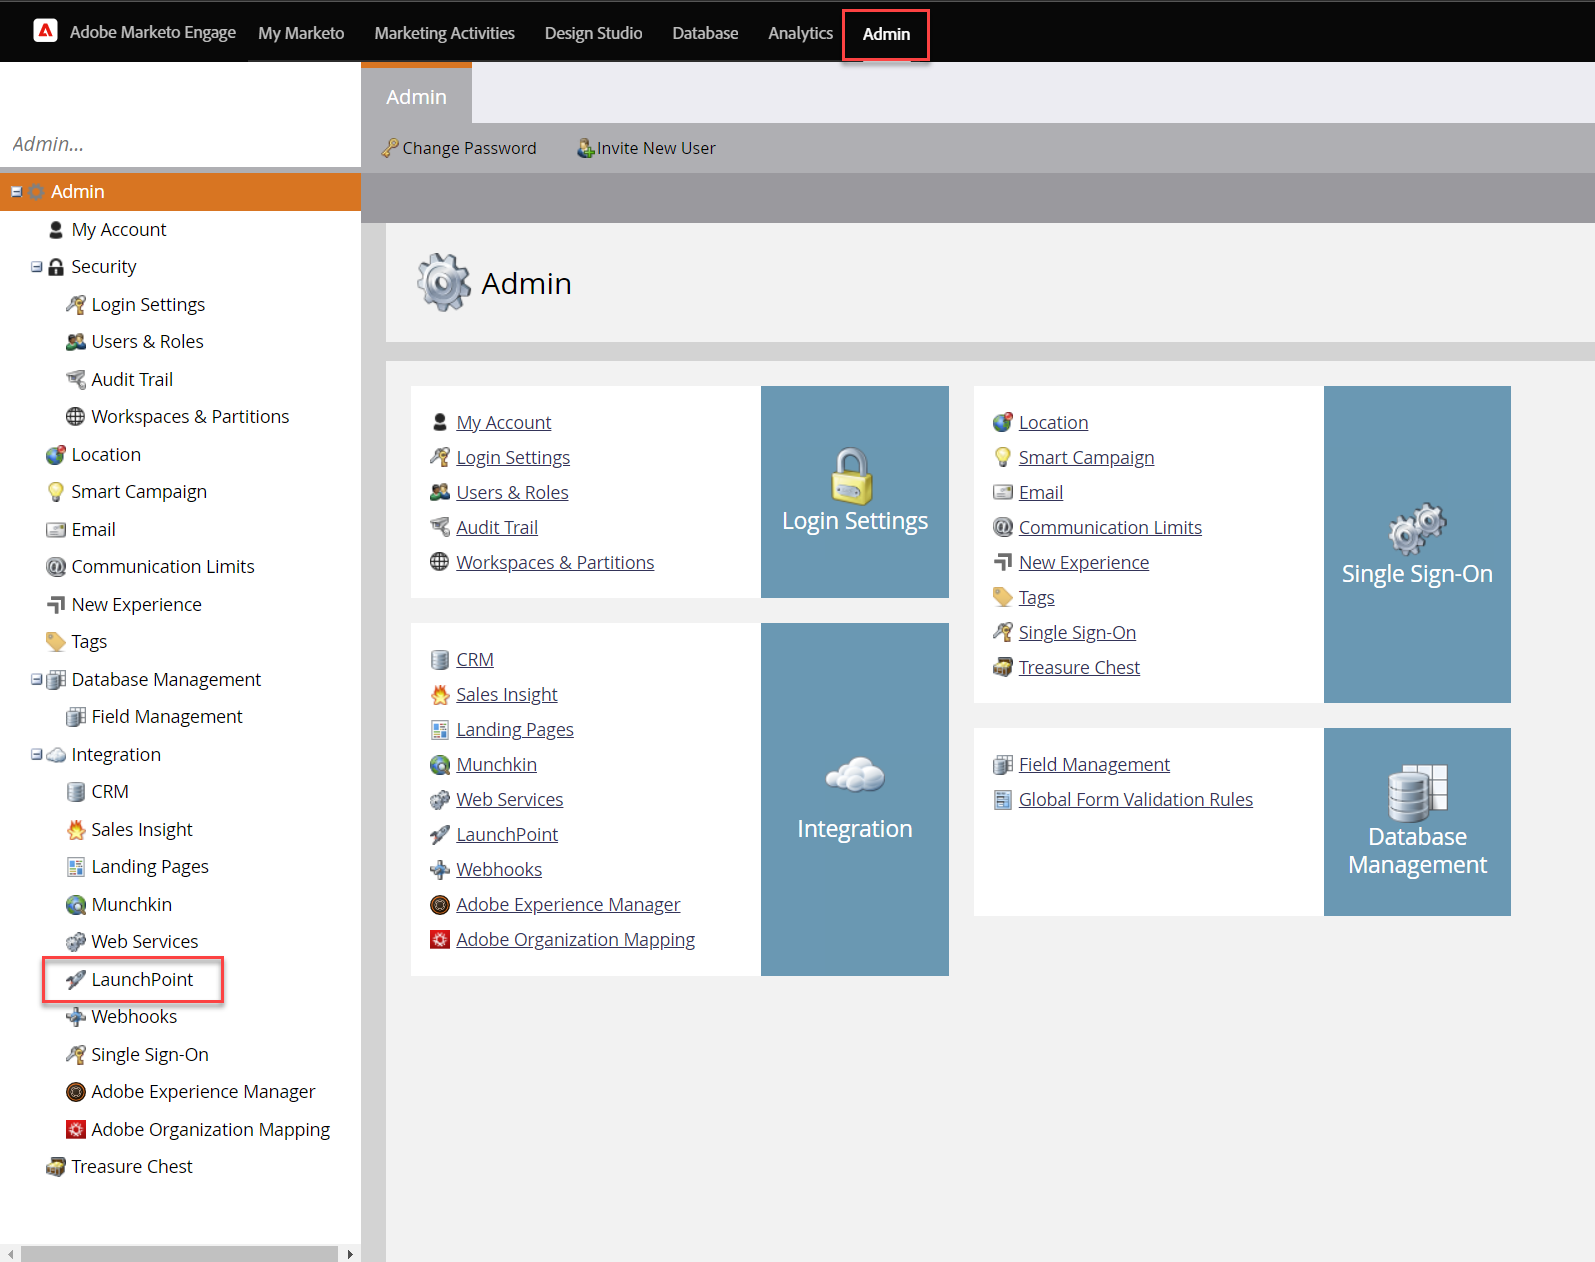Image resolution: width=1595 pixels, height=1262 pixels.
Task: Click the Workspaces & Partitions globe icon in tree
Action: point(76,417)
